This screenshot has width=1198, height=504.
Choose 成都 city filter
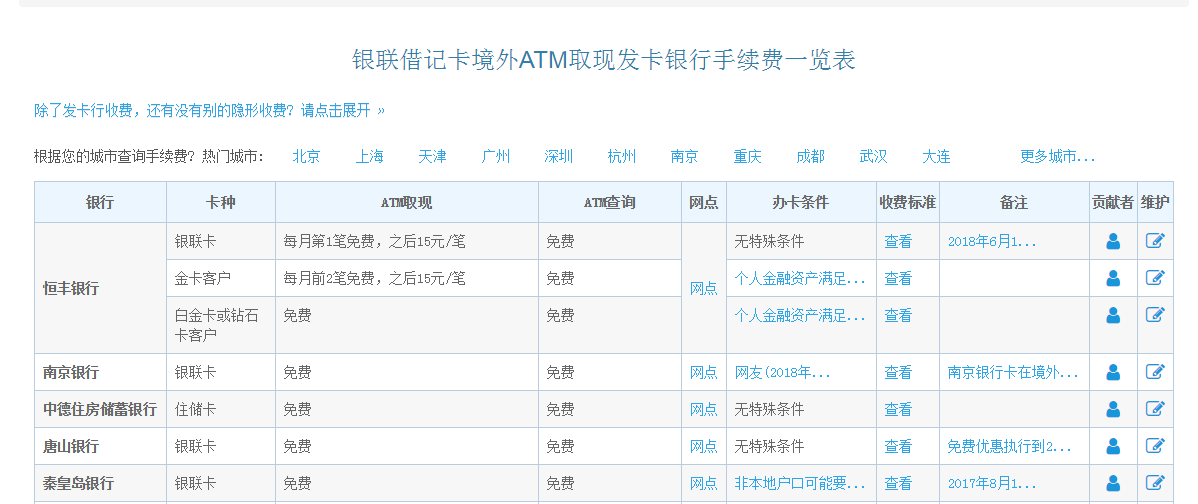coord(810,157)
